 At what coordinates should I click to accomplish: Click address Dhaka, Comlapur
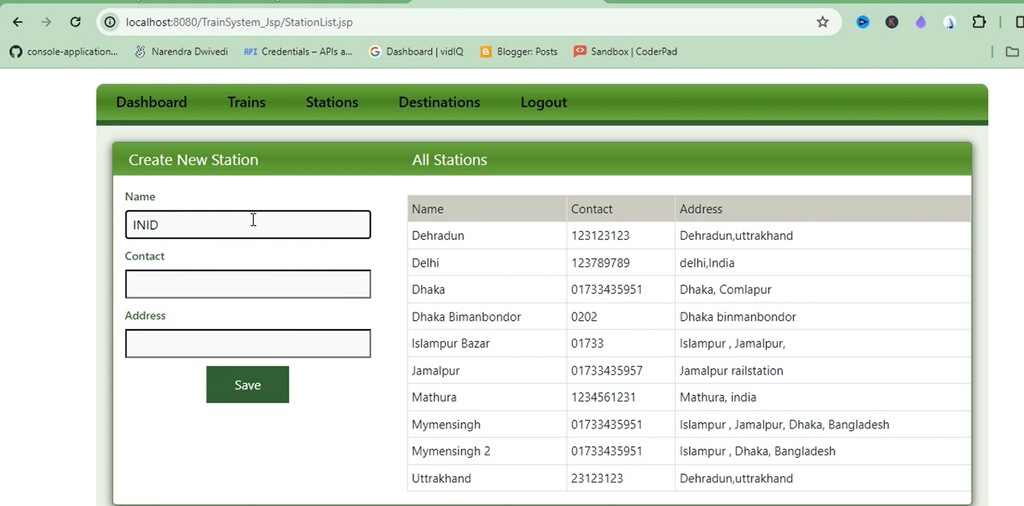(x=725, y=289)
